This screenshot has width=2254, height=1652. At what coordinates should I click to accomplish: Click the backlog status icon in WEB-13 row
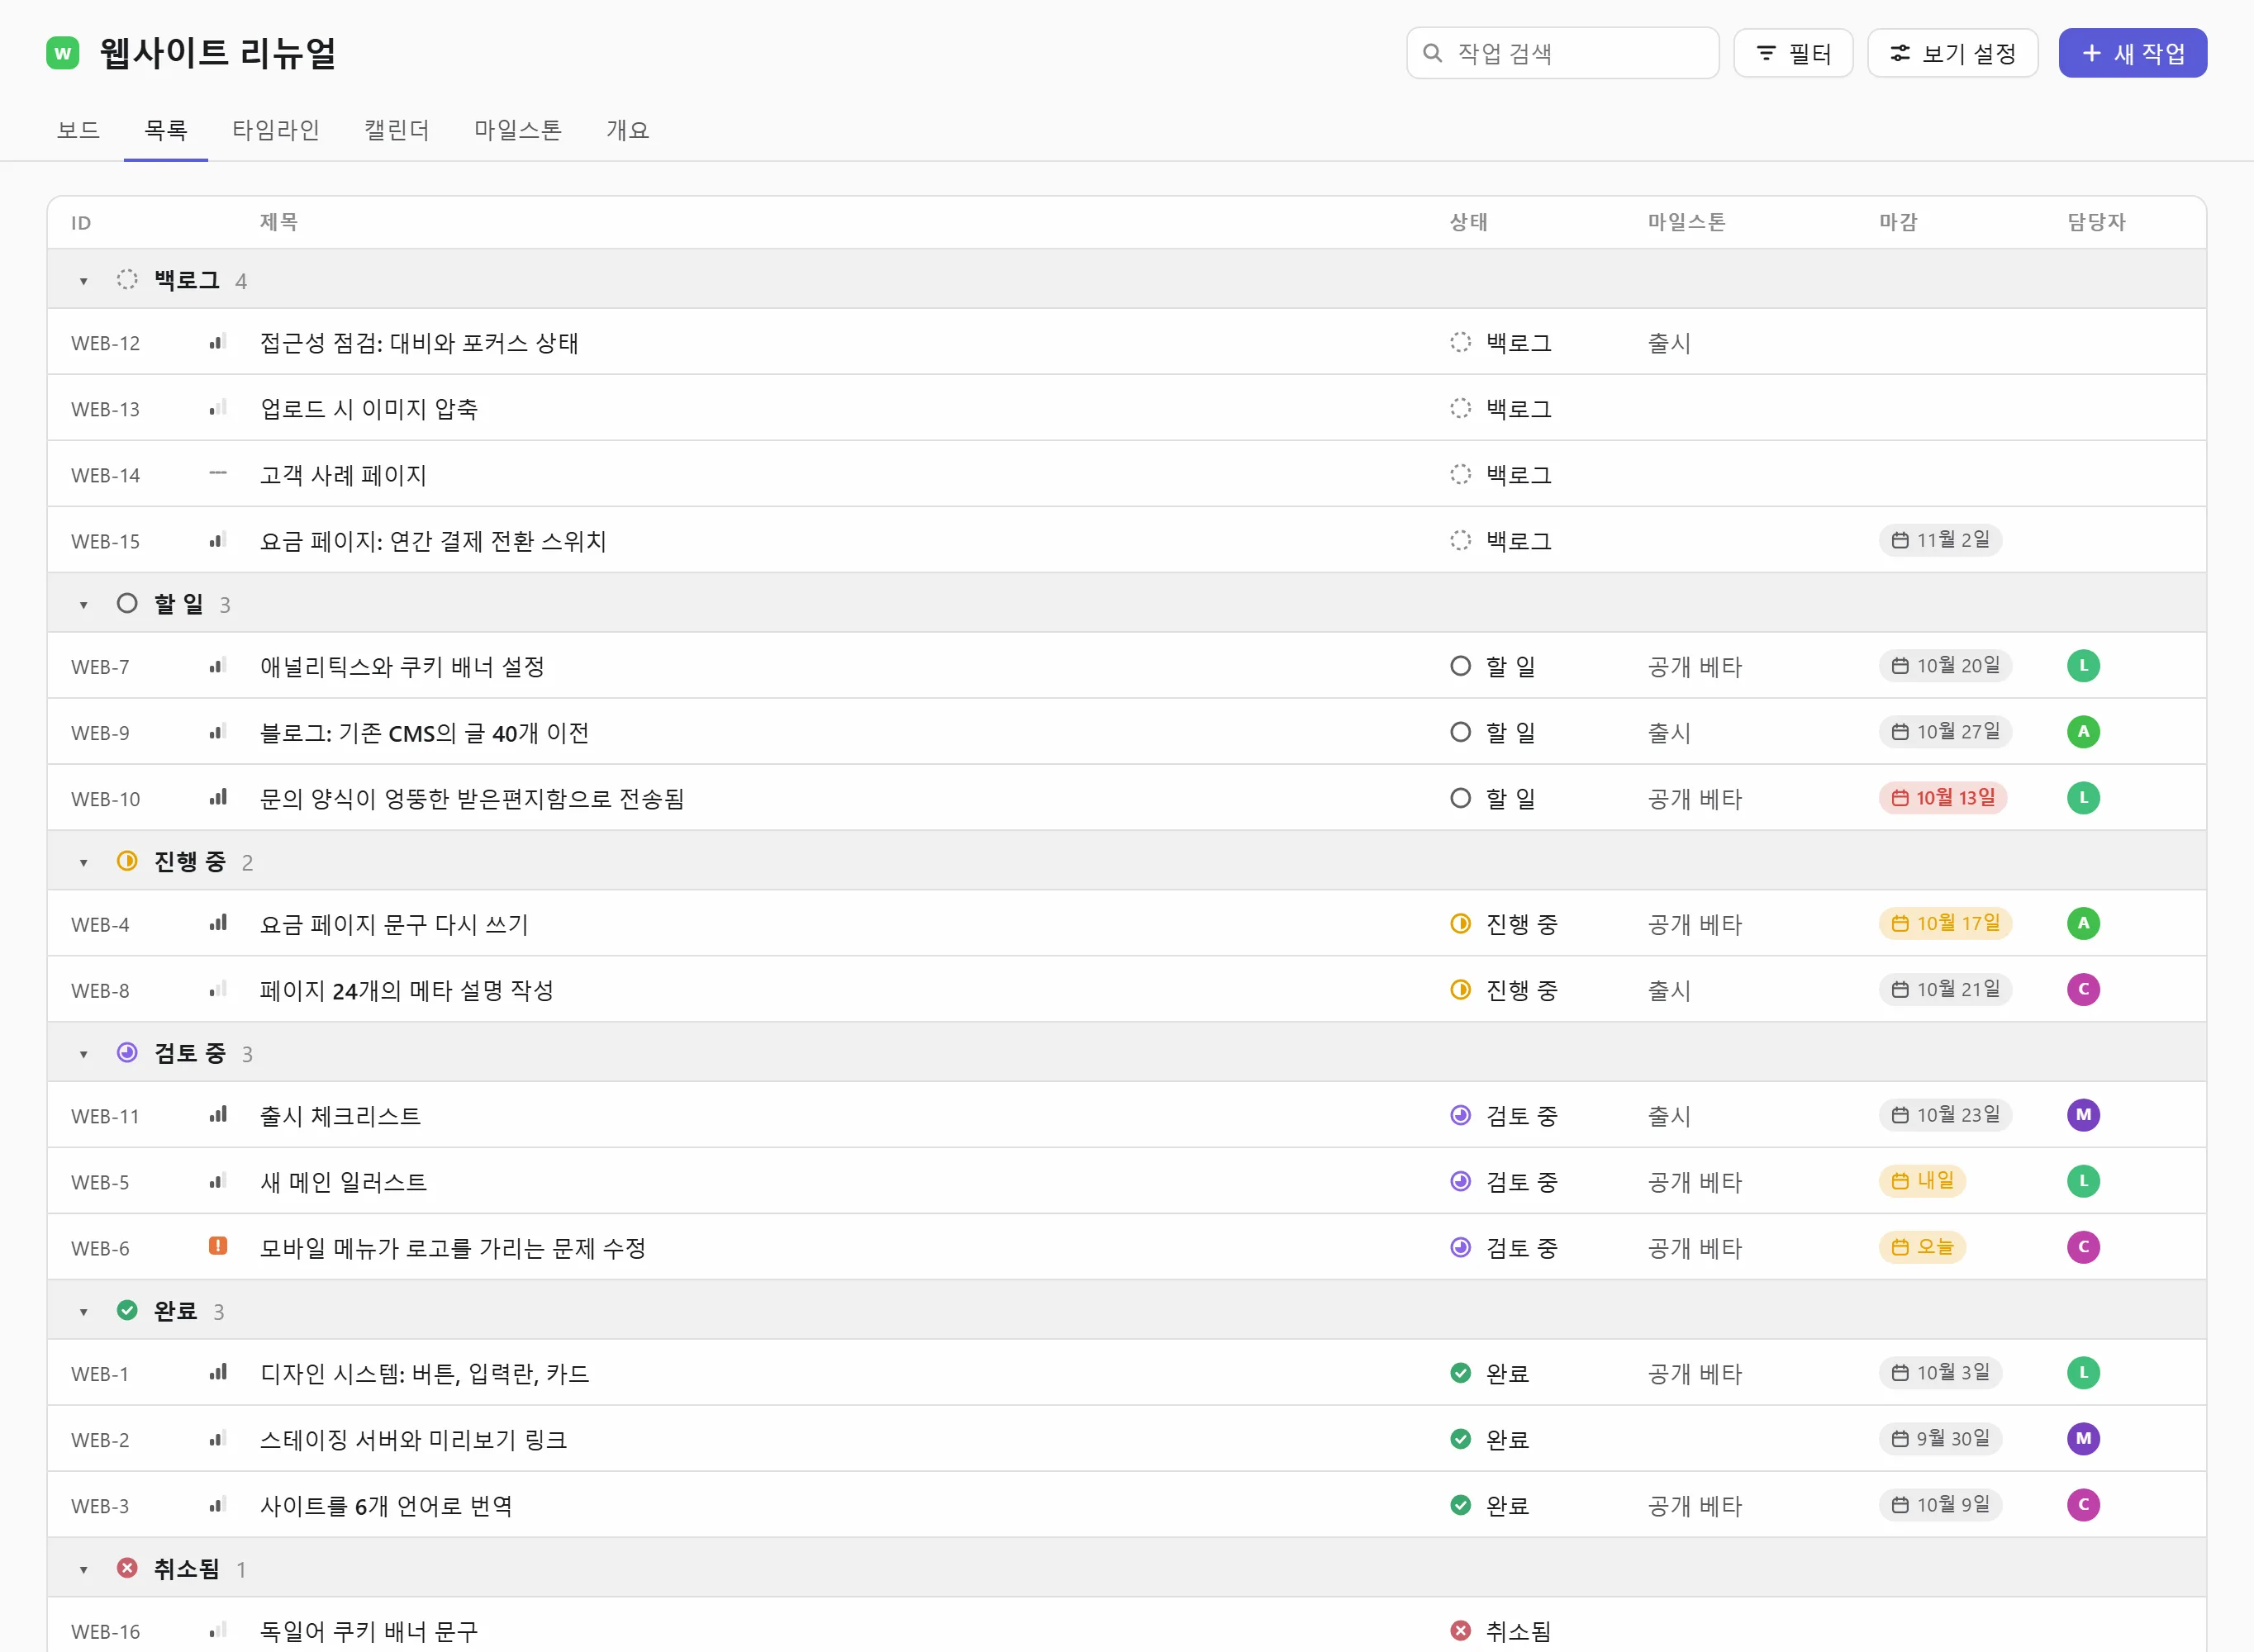1460,408
